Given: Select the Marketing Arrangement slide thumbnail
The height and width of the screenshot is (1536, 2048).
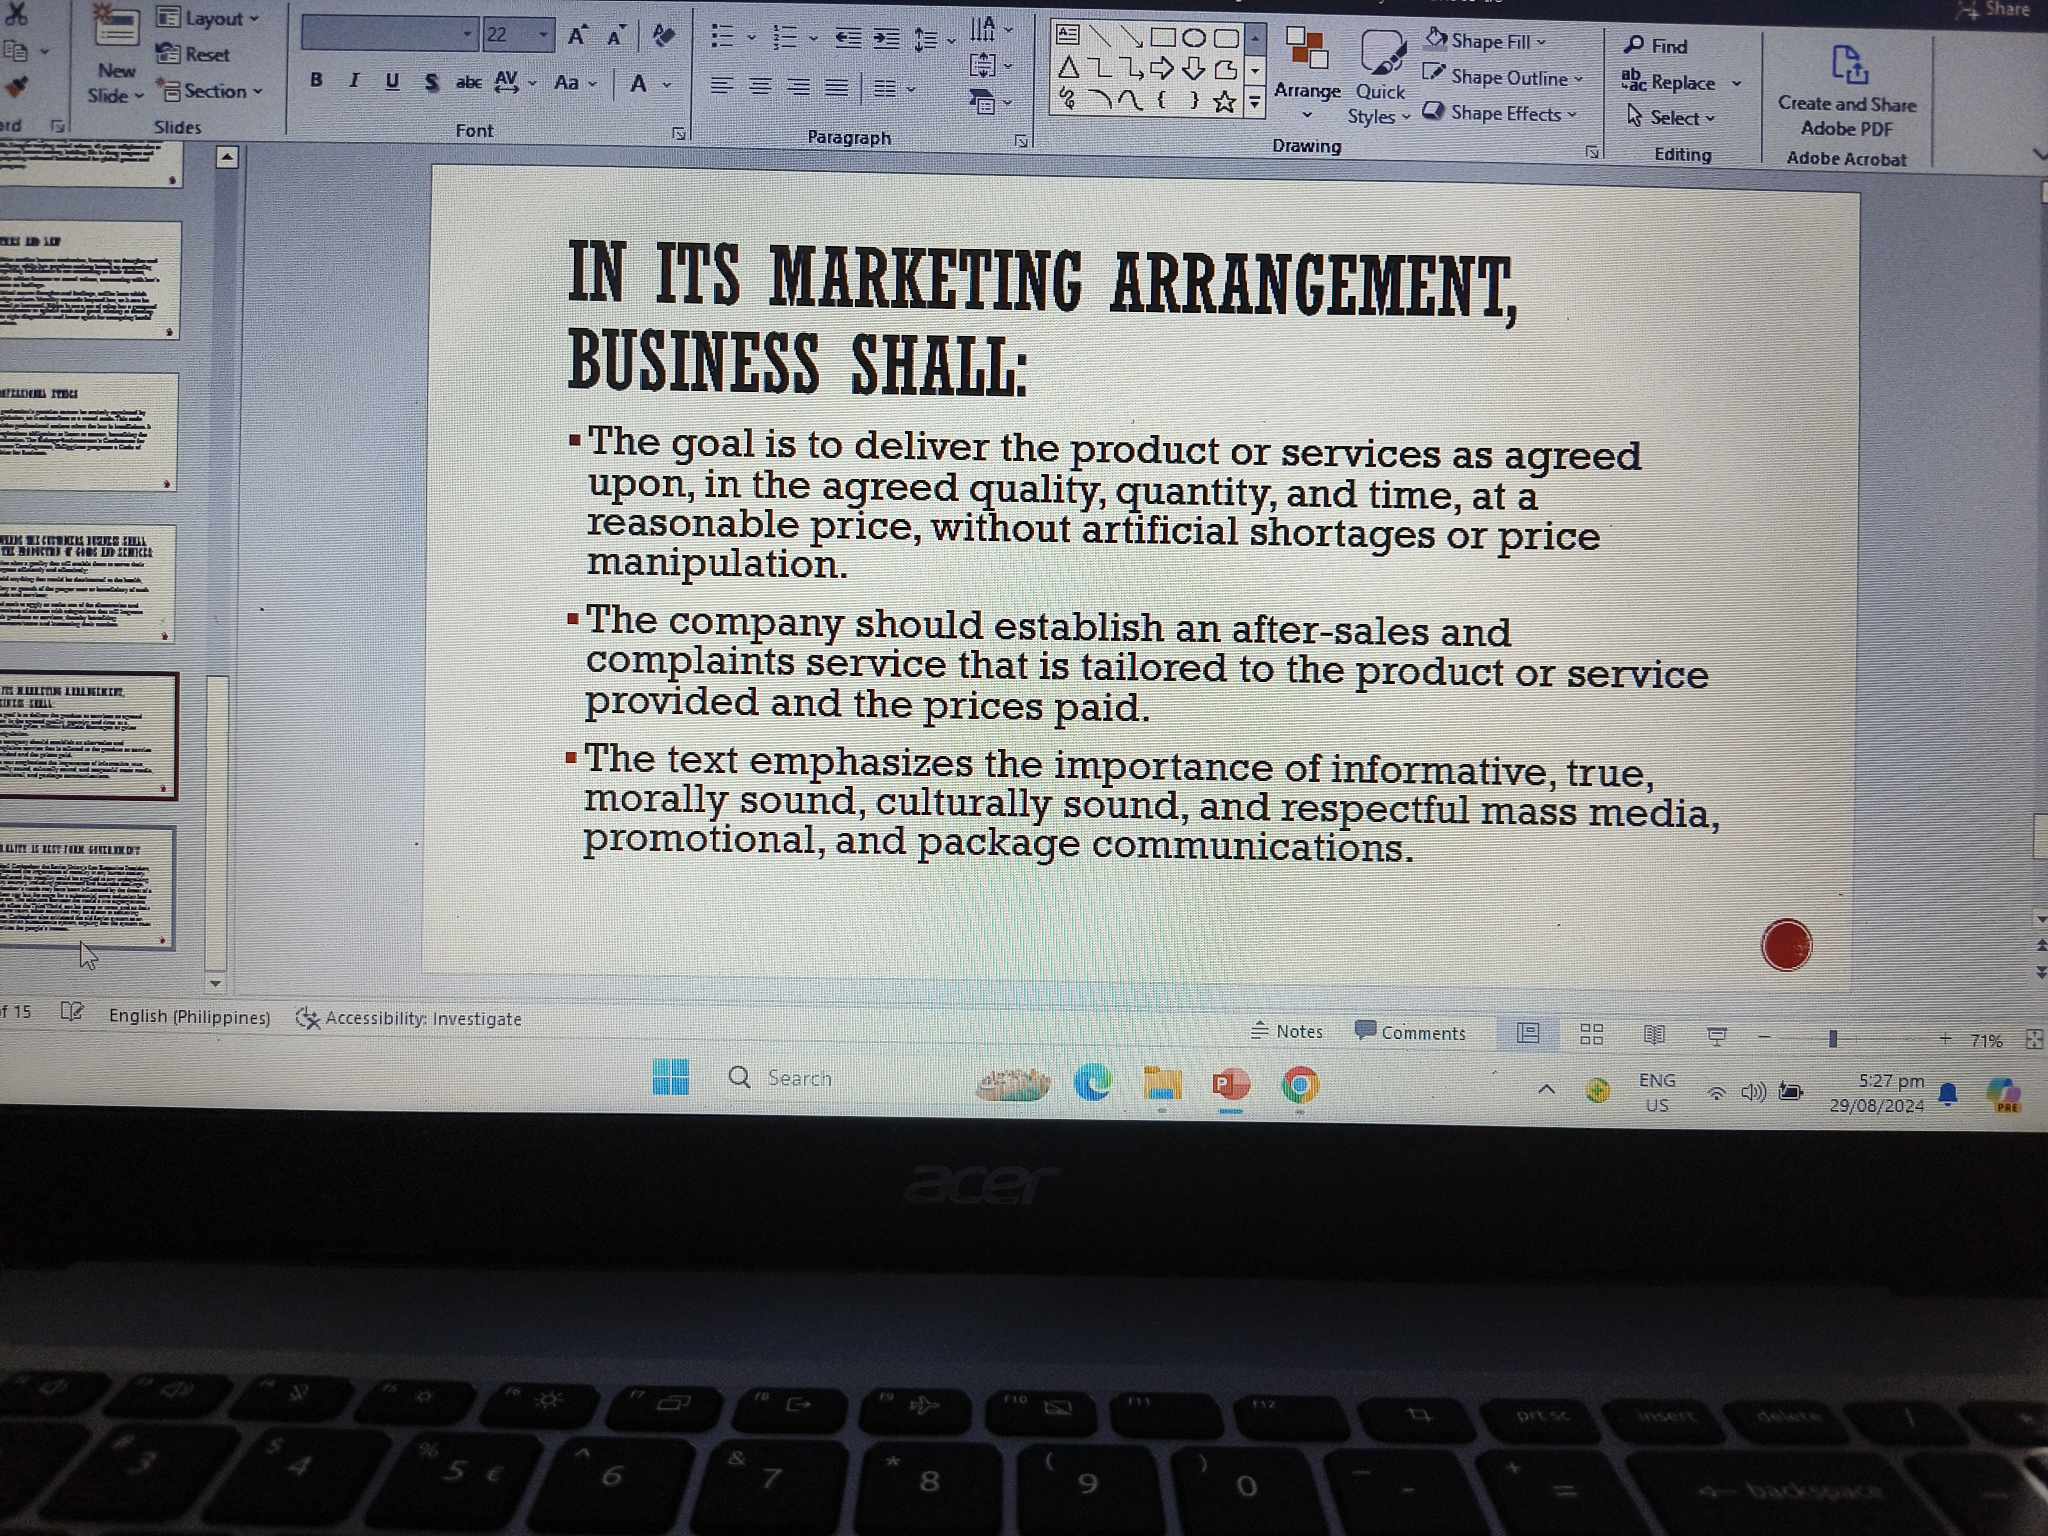Looking at the screenshot, I should click(x=87, y=735).
